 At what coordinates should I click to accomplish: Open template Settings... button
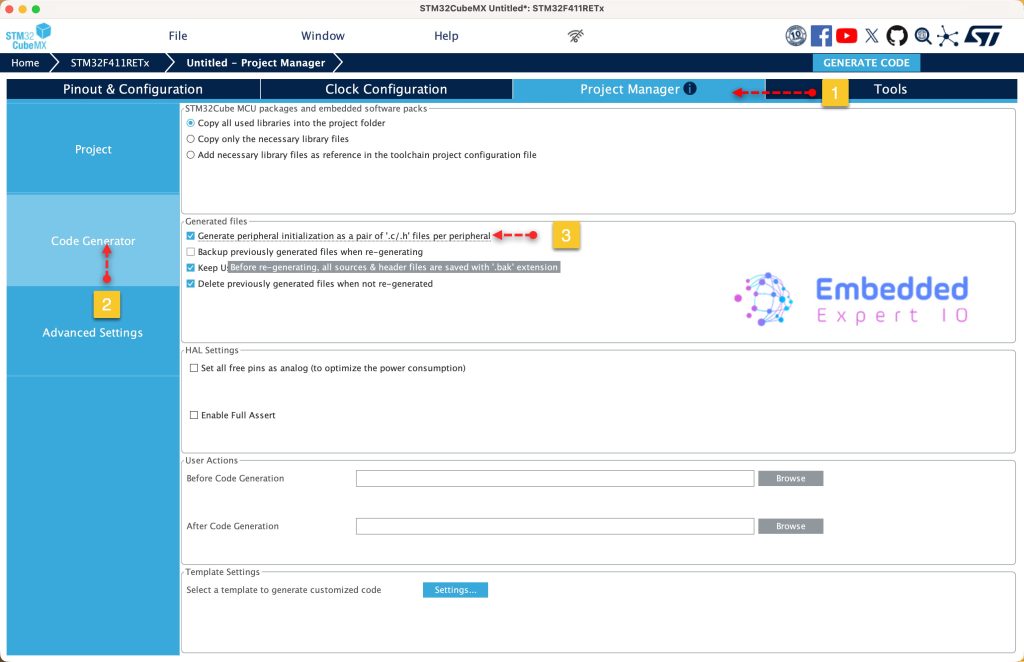pyautogui.click(x=455, y=590)
